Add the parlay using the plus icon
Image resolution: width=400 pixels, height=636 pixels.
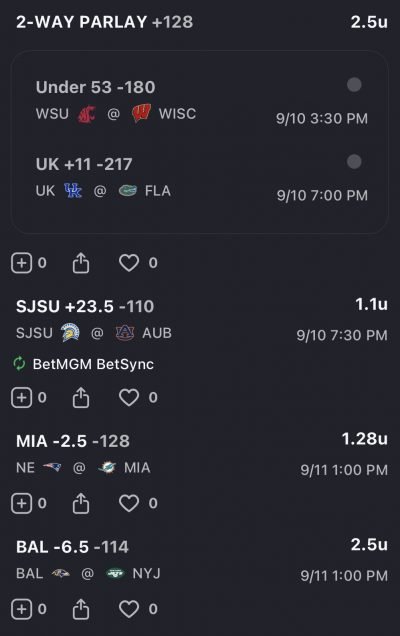22,263
